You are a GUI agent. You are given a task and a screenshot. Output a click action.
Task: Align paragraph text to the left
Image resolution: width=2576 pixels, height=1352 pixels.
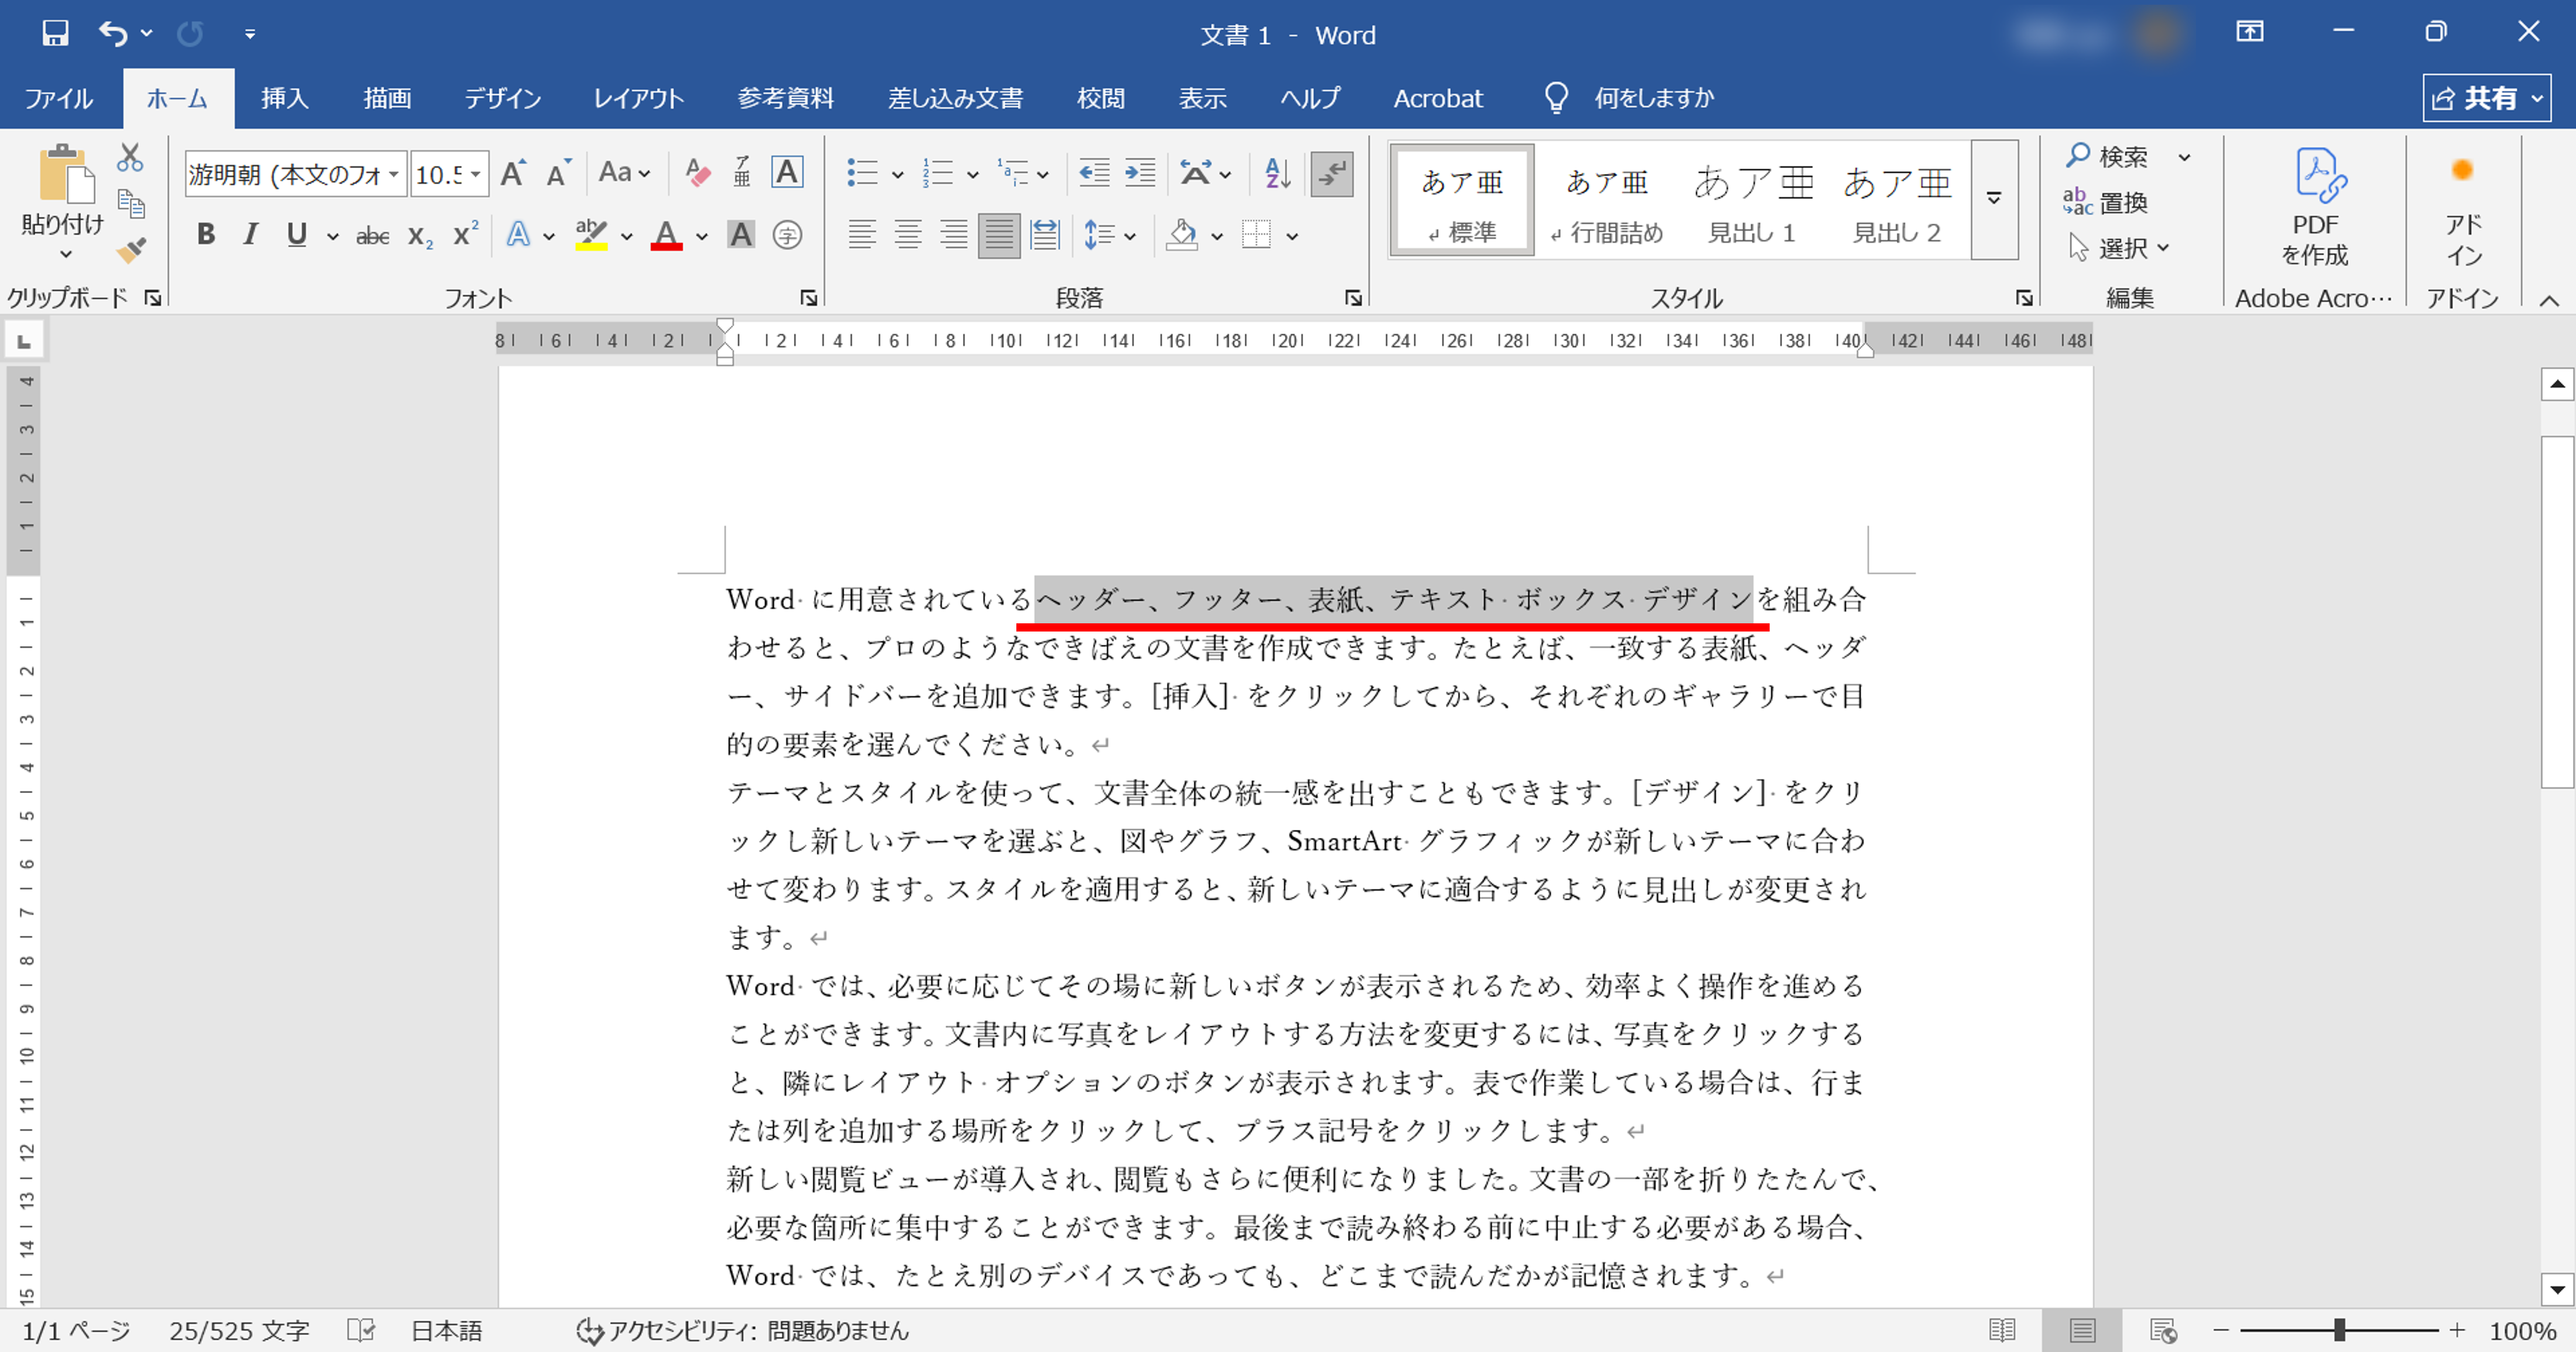pos(862,235)
